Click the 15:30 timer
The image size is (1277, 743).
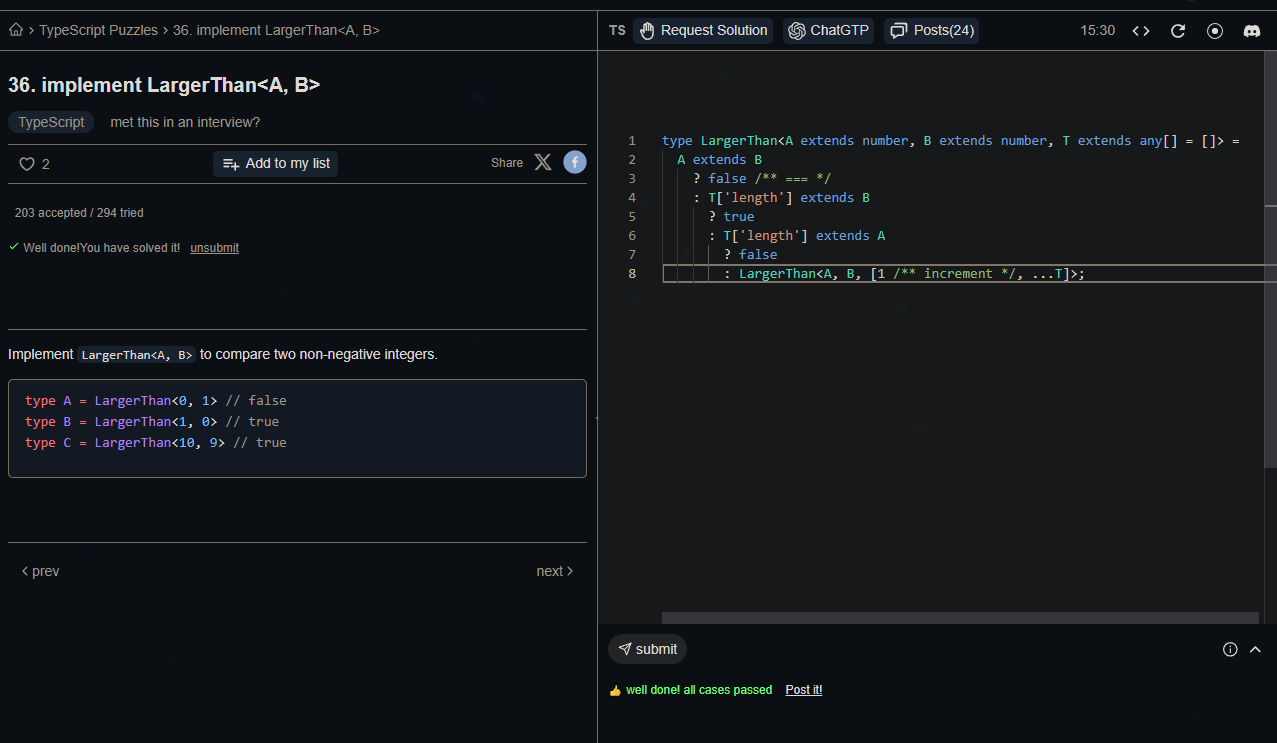pyautogui.click(x=1098, y=30)
